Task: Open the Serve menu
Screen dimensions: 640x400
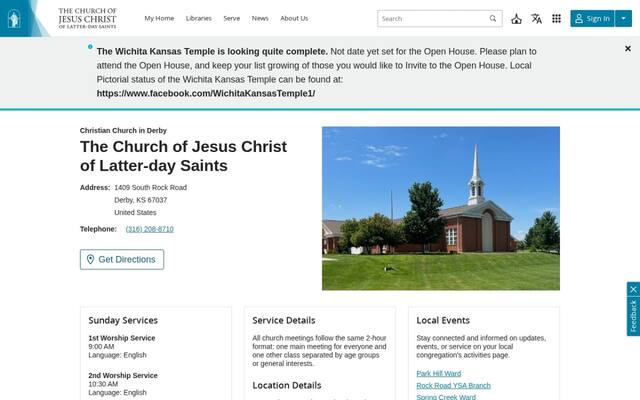Action: (x=231, y=18)
